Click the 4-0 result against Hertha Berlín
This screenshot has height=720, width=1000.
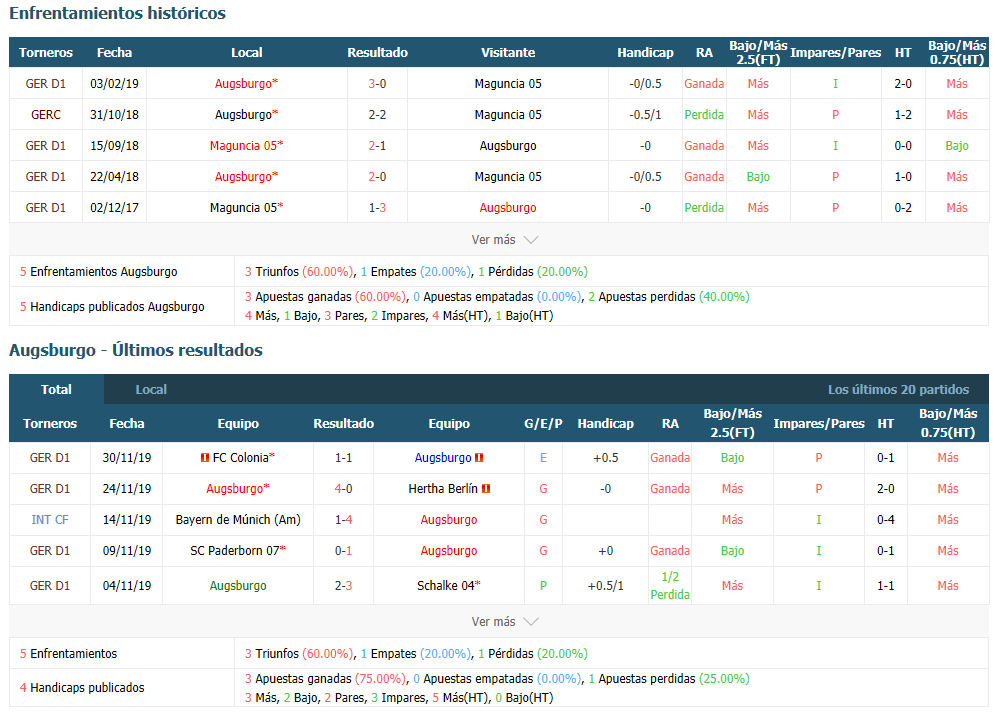(343, 489)
